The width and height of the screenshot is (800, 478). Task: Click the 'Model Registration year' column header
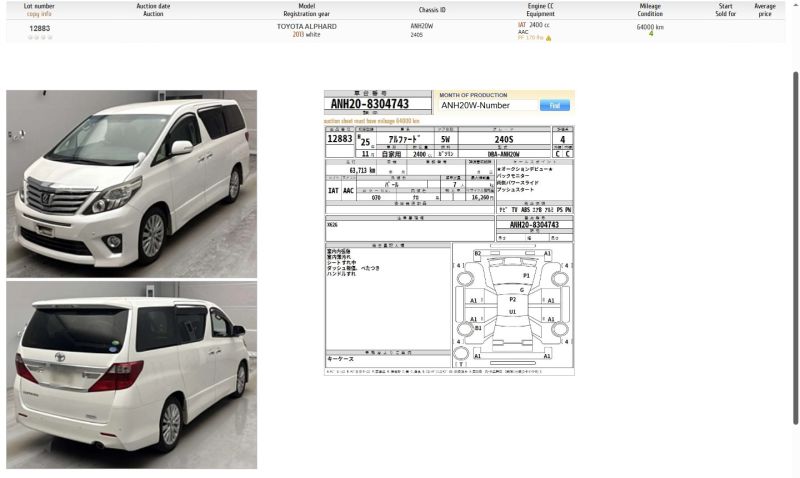[307, 10]
